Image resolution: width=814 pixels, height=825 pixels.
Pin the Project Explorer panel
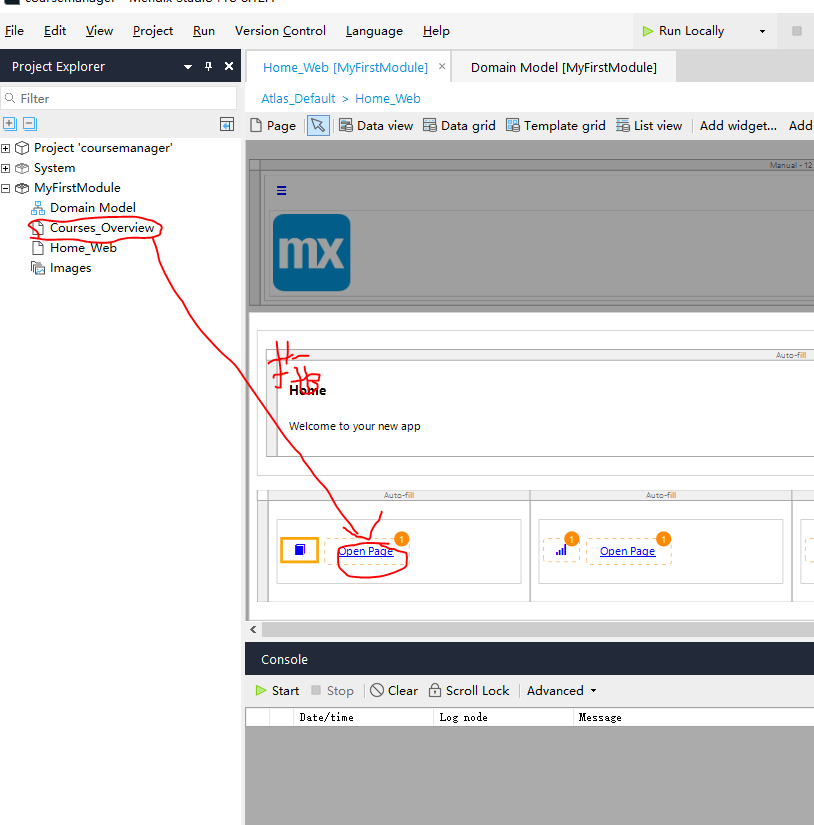(x=208, y=66)
